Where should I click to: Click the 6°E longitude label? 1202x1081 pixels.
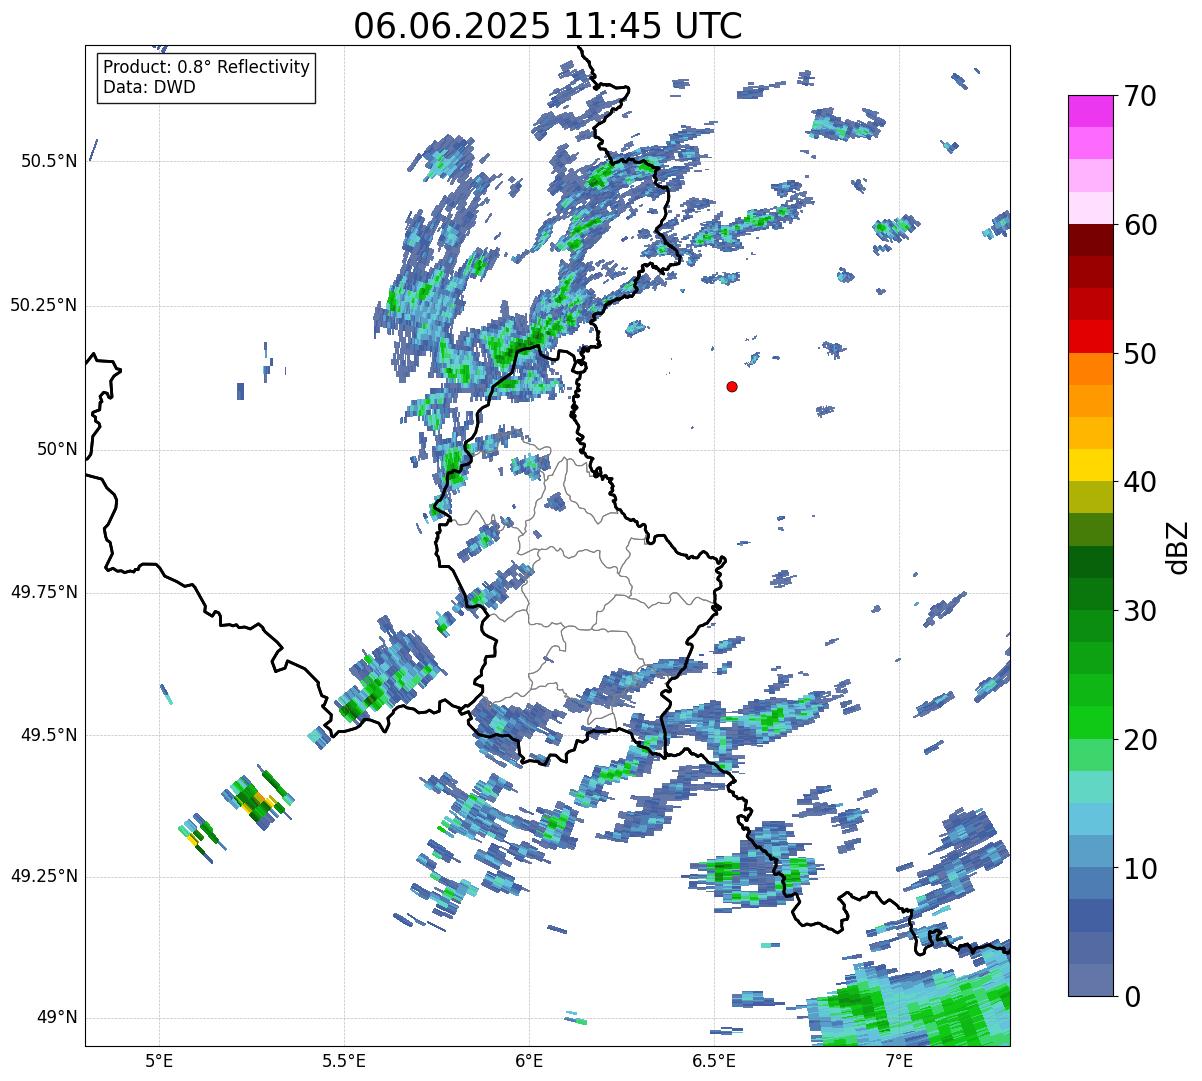click(529, 1060)
